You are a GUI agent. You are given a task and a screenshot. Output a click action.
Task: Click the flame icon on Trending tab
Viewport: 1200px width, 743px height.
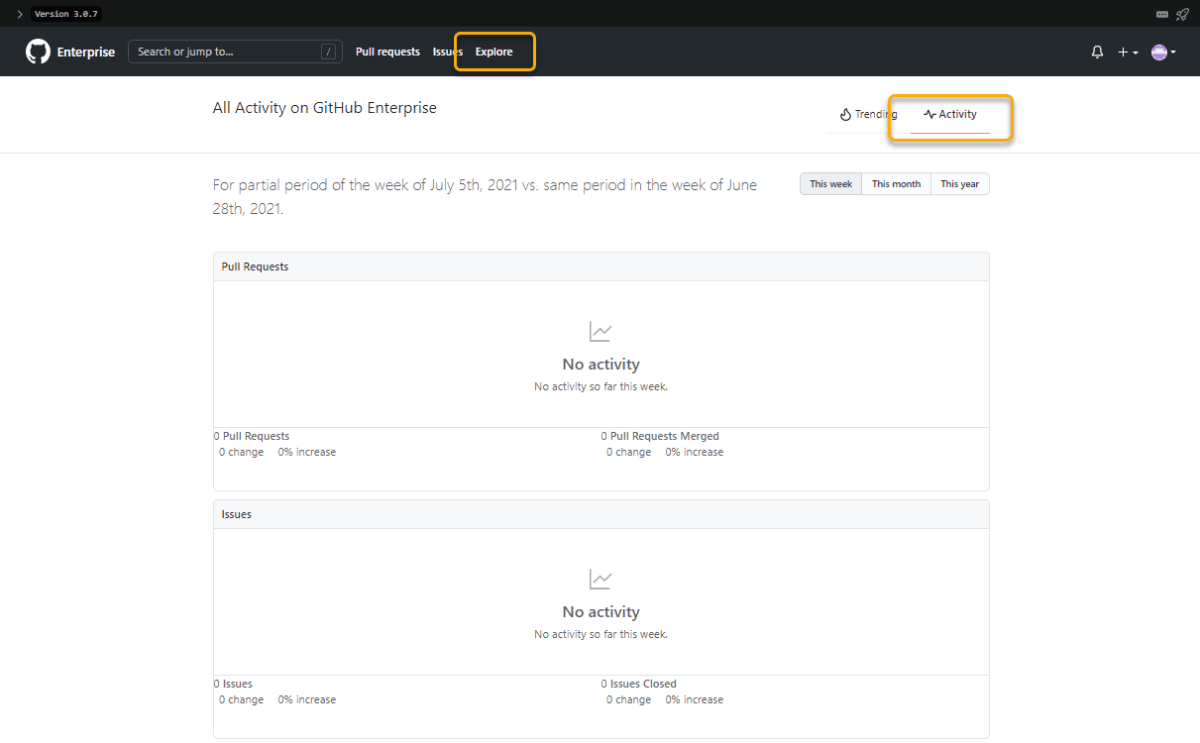(845, 114)
